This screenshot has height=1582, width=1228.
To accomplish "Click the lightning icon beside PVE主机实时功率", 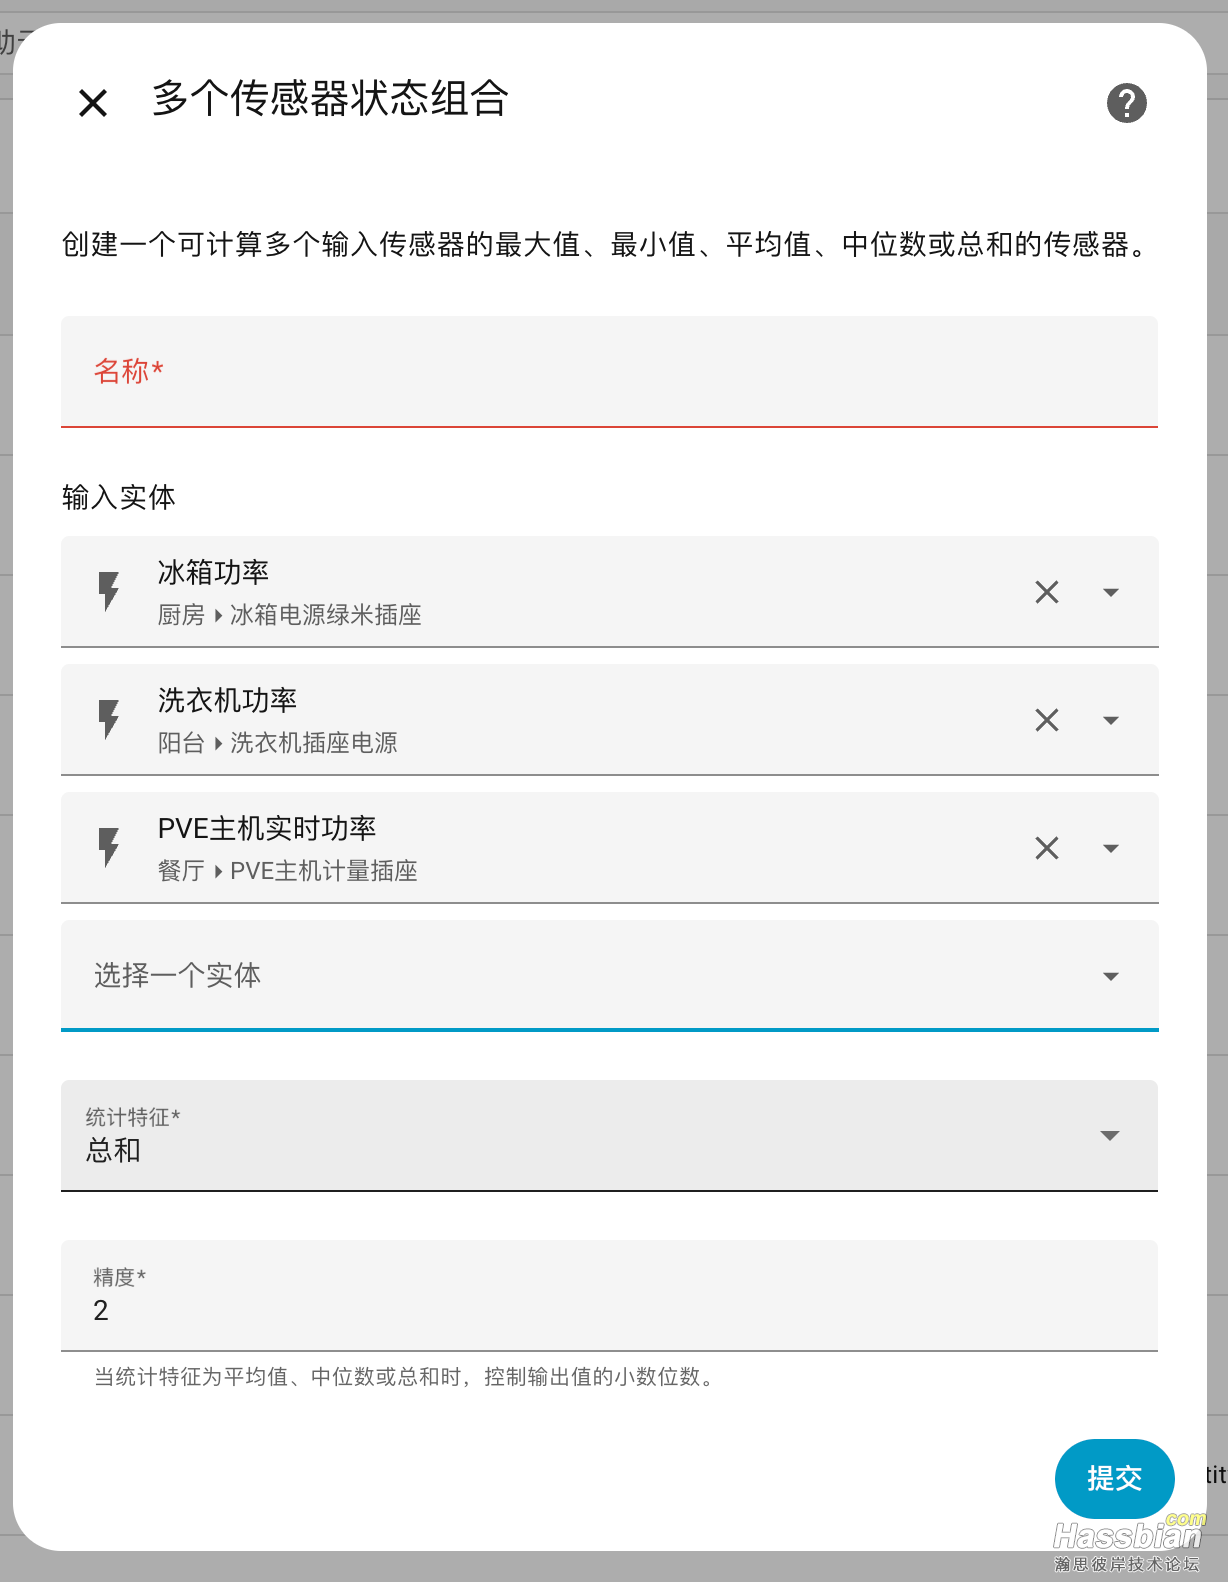I will (109, 847).
